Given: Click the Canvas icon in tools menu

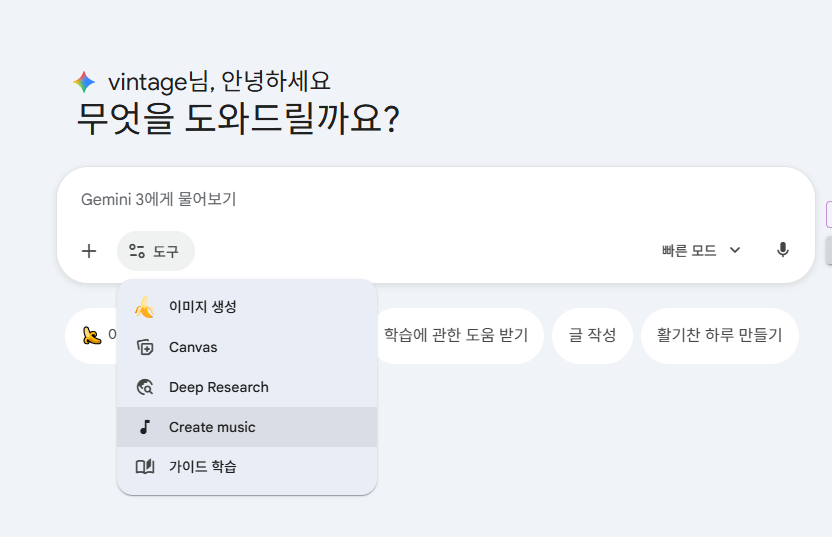Looking at the screenshot, I should 145,347.
